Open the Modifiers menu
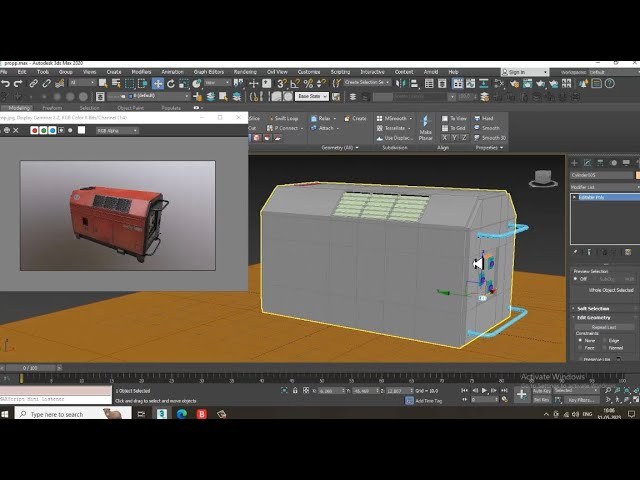The height and width of the screenshot is (480, 640). click(x=141, y=72)
